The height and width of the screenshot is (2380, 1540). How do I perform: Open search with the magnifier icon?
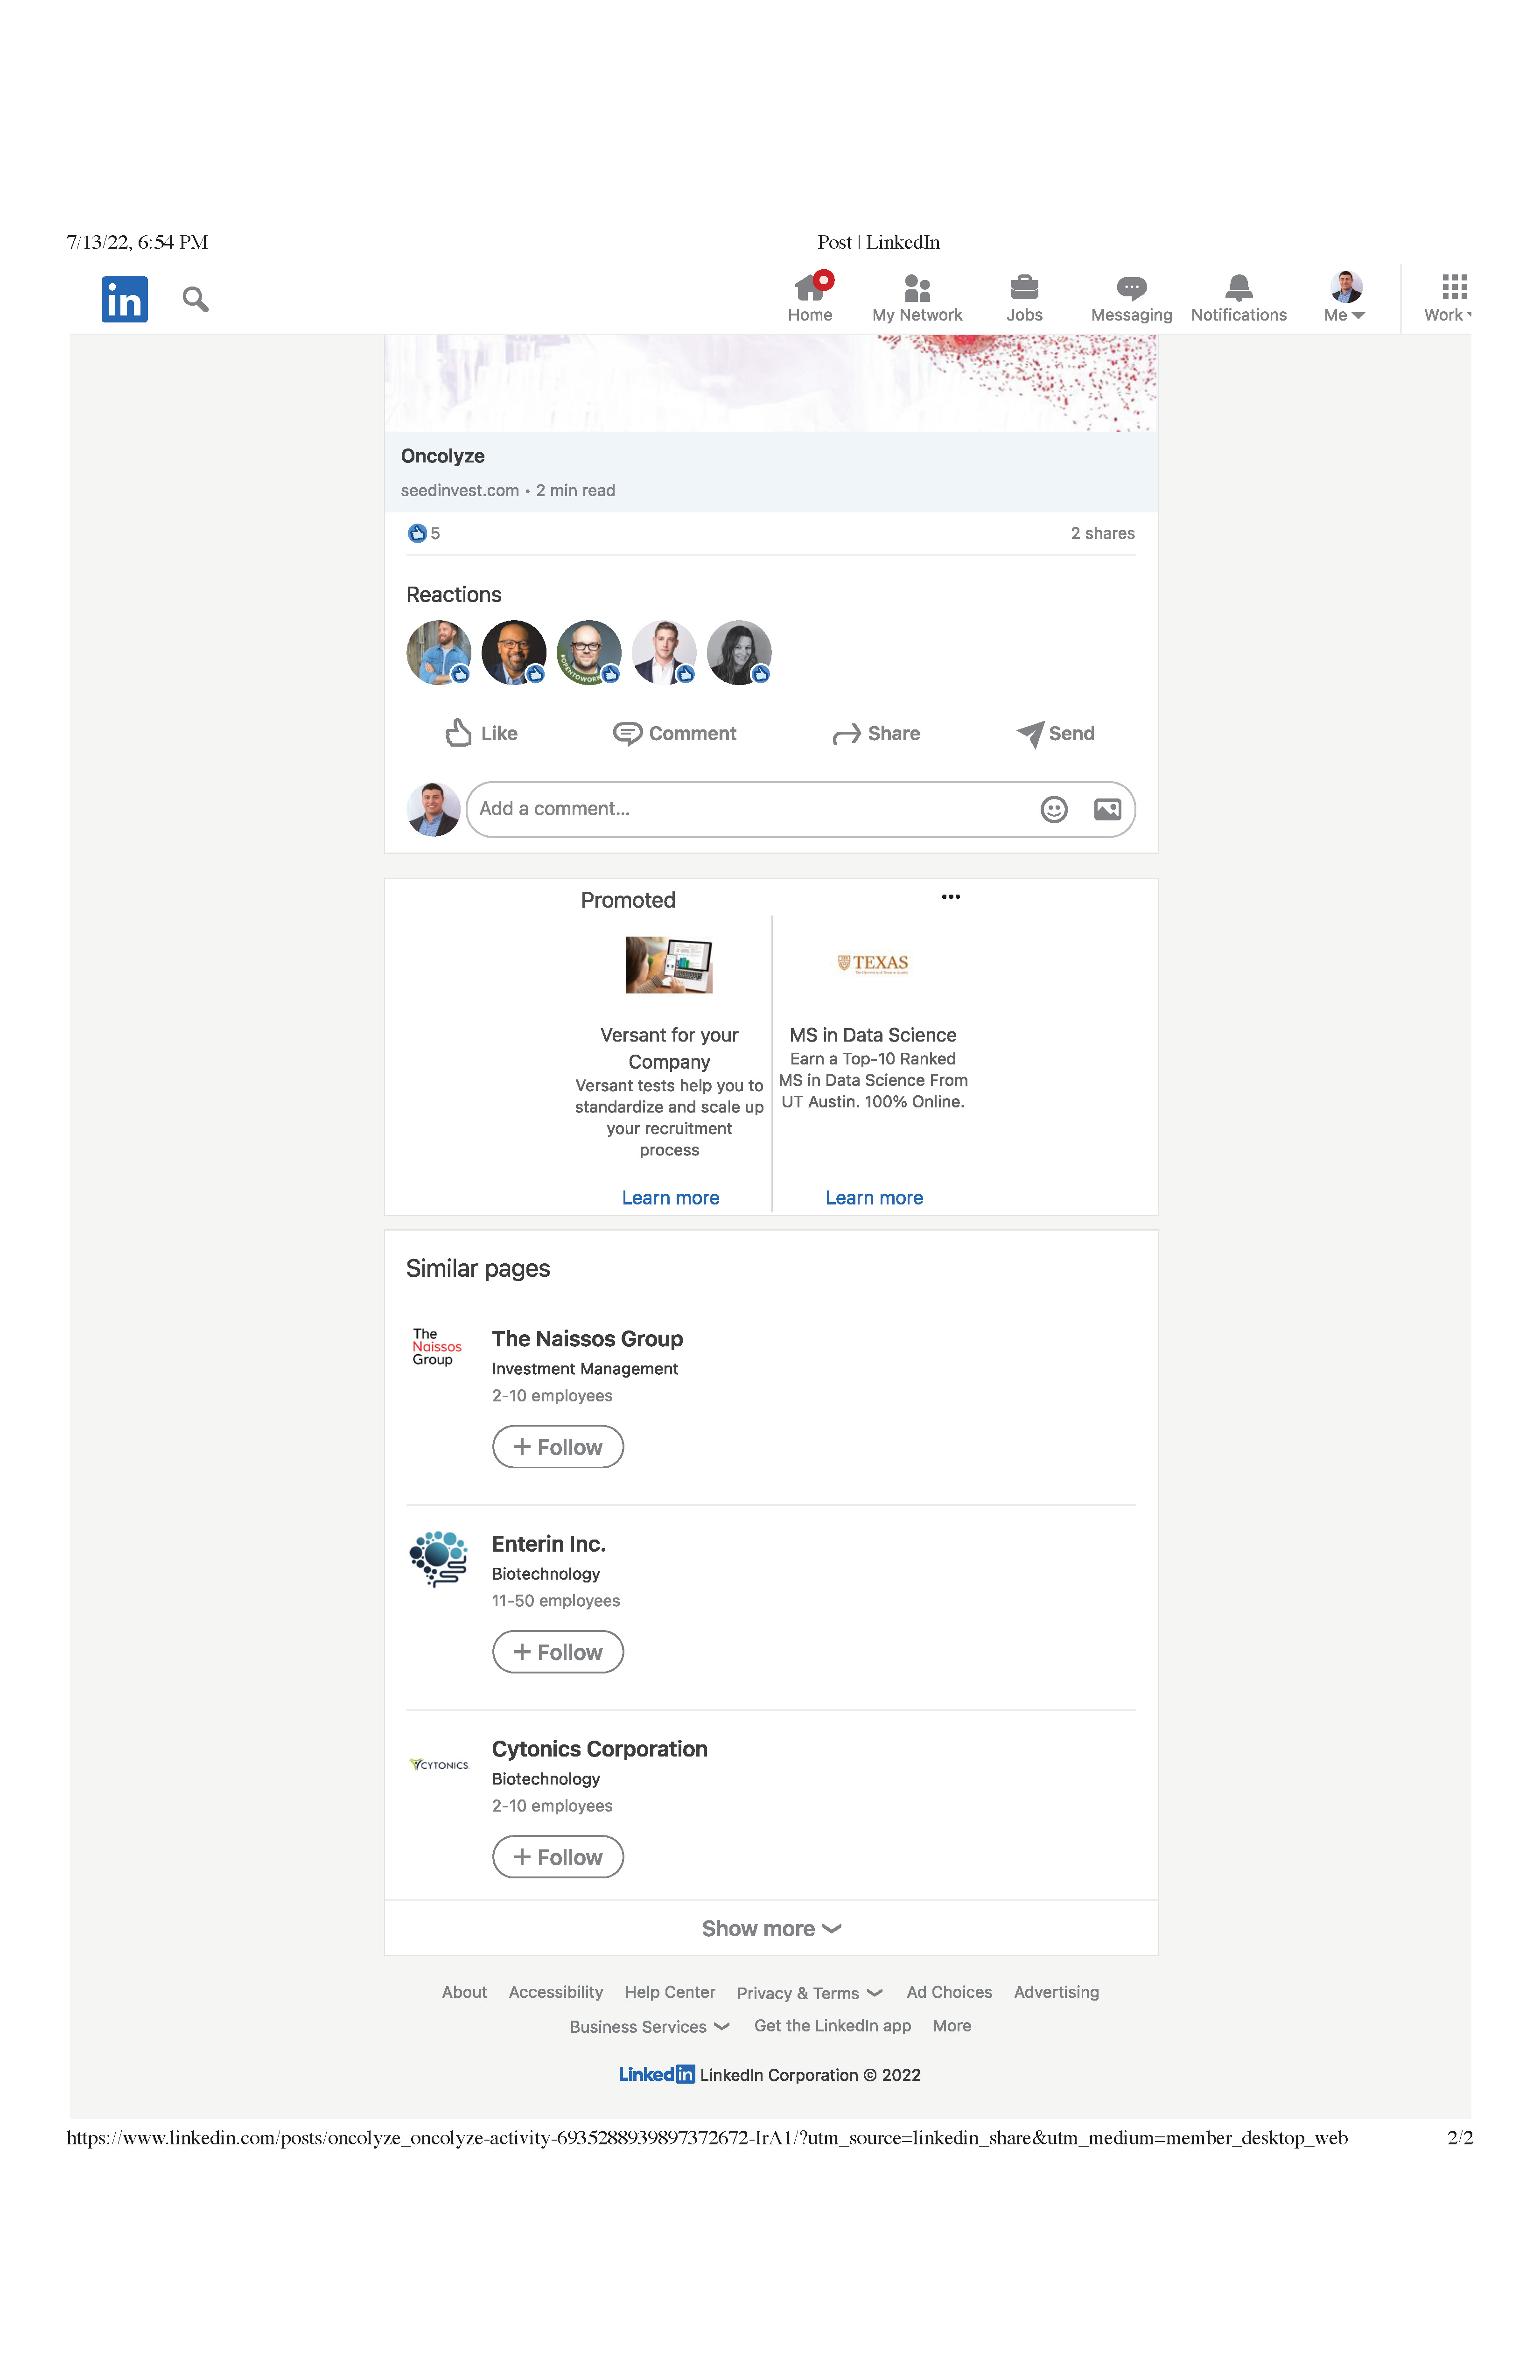click(195, 299)
